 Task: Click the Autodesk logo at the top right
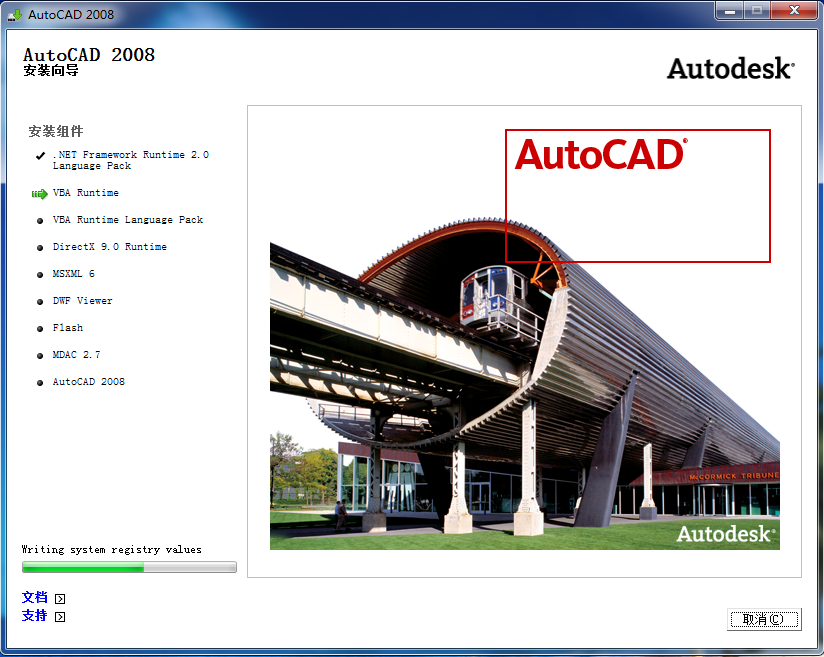click(x=729, y=68)
